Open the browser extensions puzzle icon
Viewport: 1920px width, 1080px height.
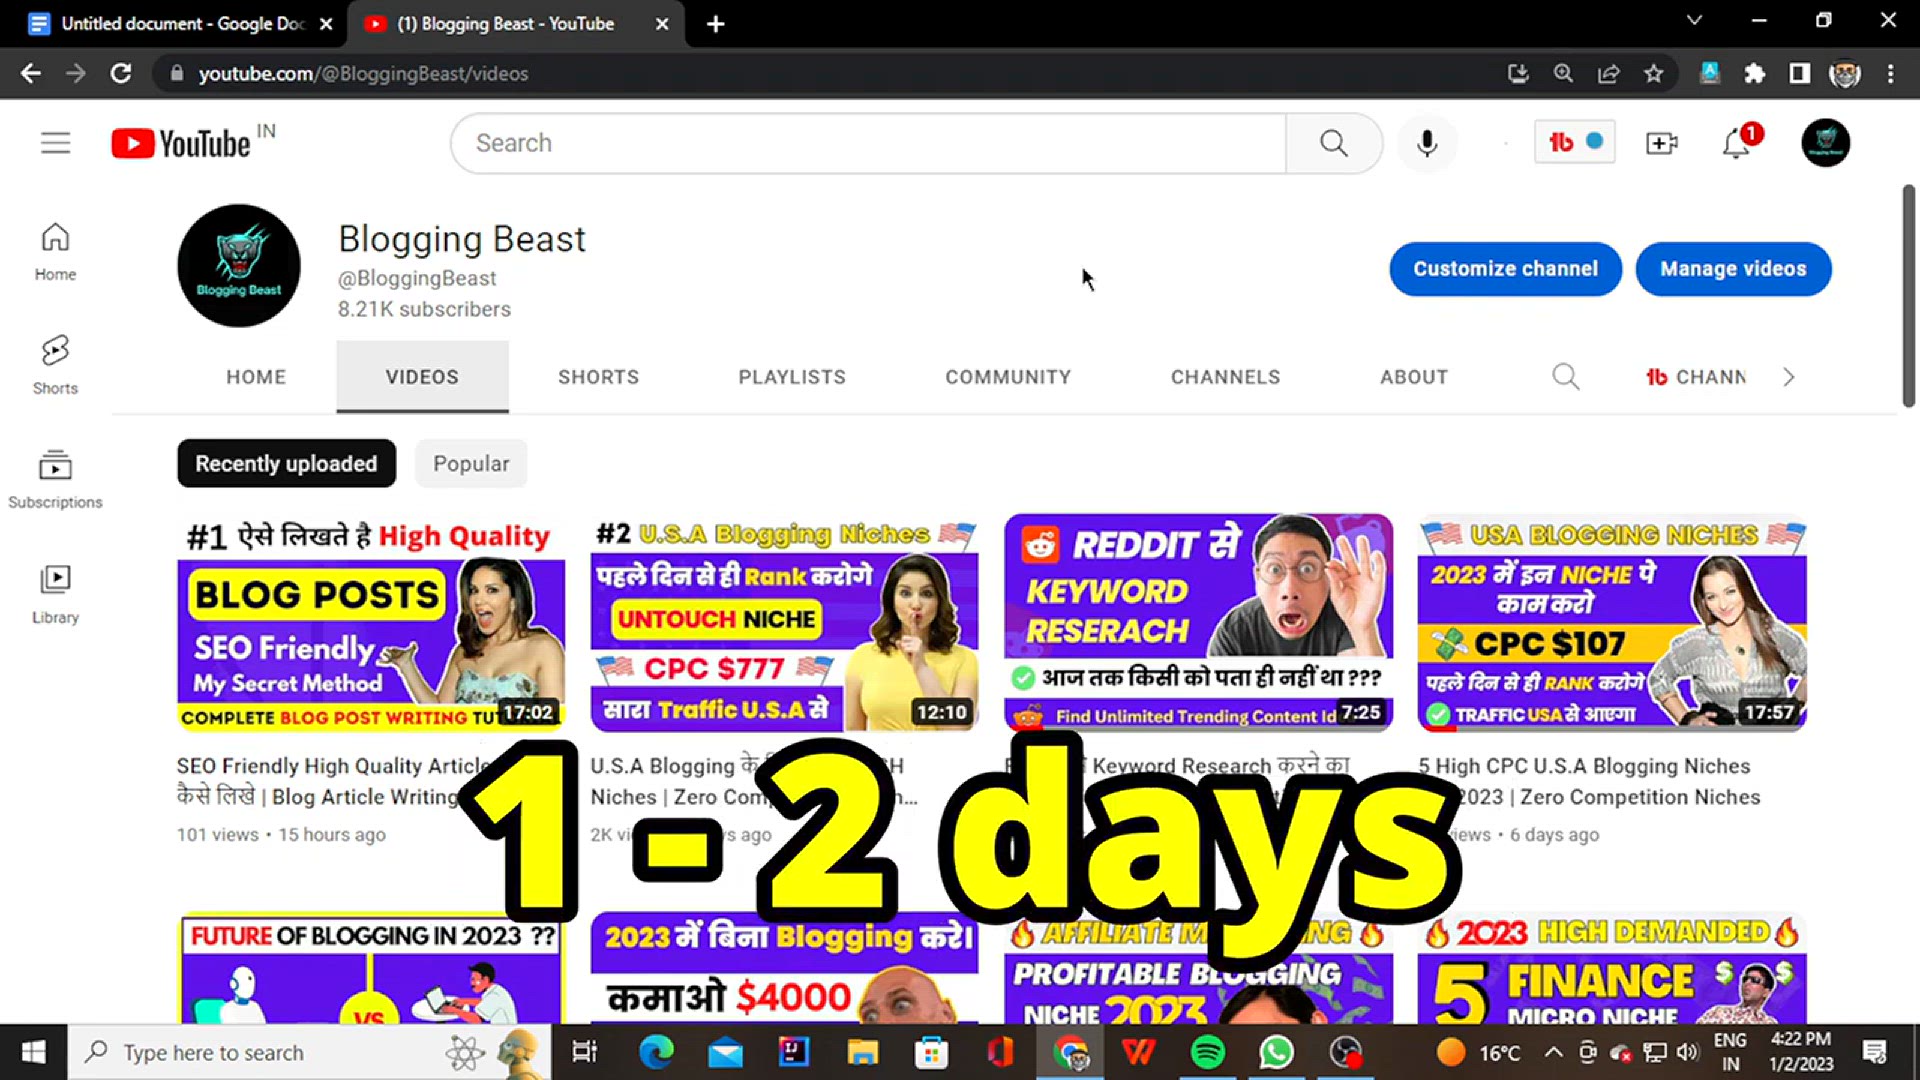click(x=1755, y=73)
